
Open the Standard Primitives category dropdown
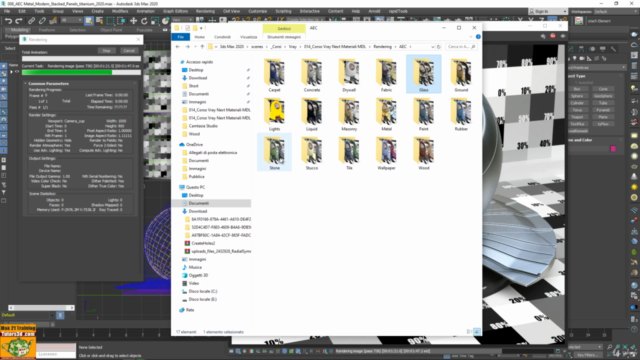(x=598, y=67)
